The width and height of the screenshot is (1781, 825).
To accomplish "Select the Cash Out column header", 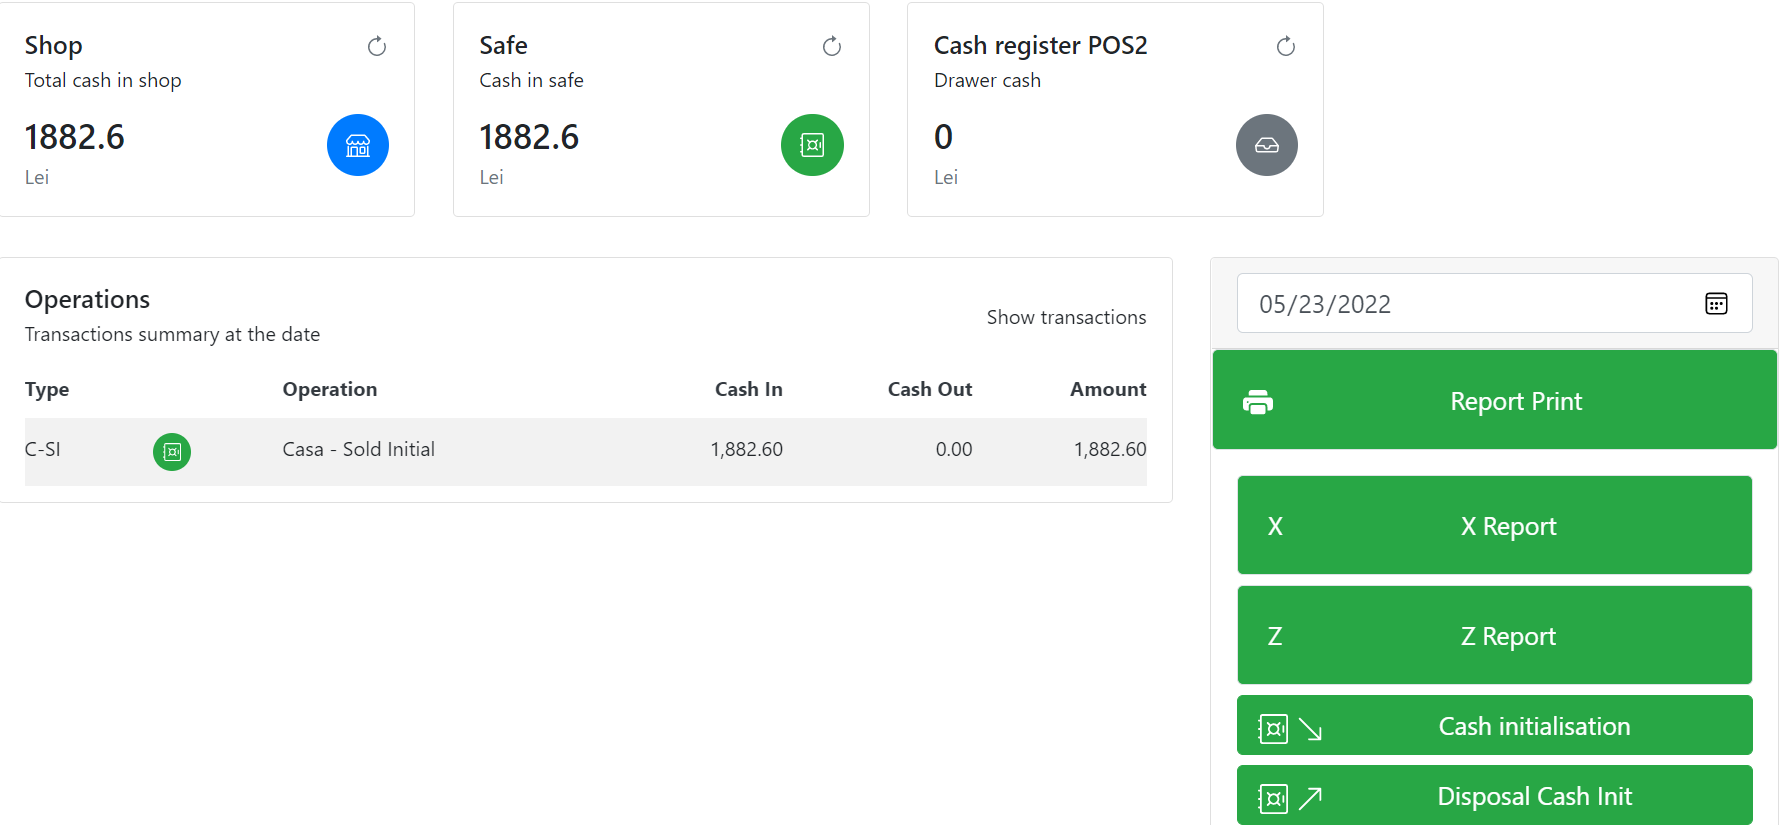I will pos(930,389).
